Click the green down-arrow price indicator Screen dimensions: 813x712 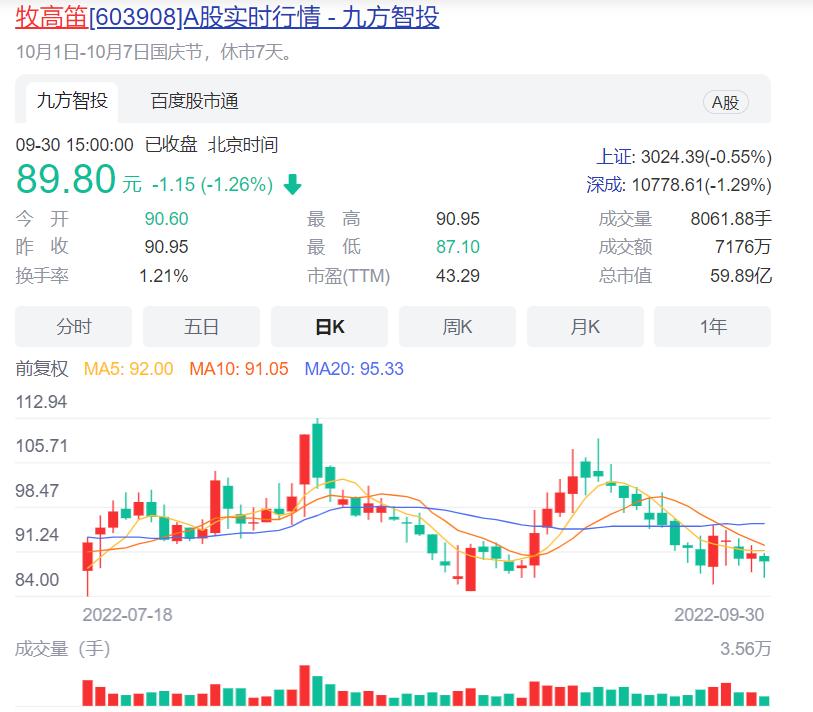292,184
